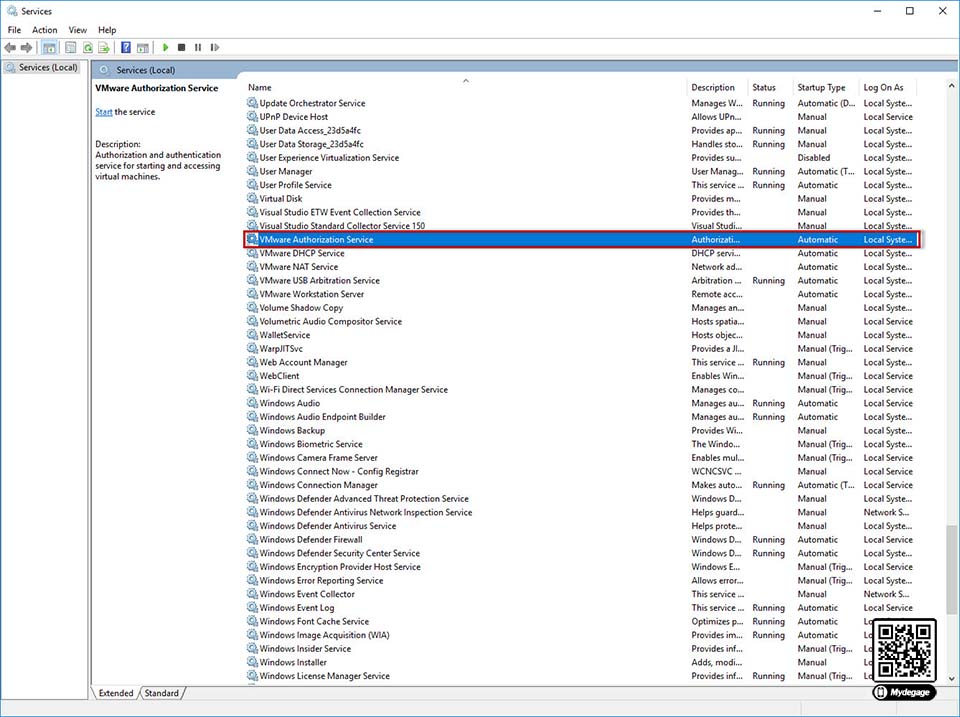Select Windows Audio Endpoint Builder
The width and height of the screenshot is (960, 717).
click(582, 416)
